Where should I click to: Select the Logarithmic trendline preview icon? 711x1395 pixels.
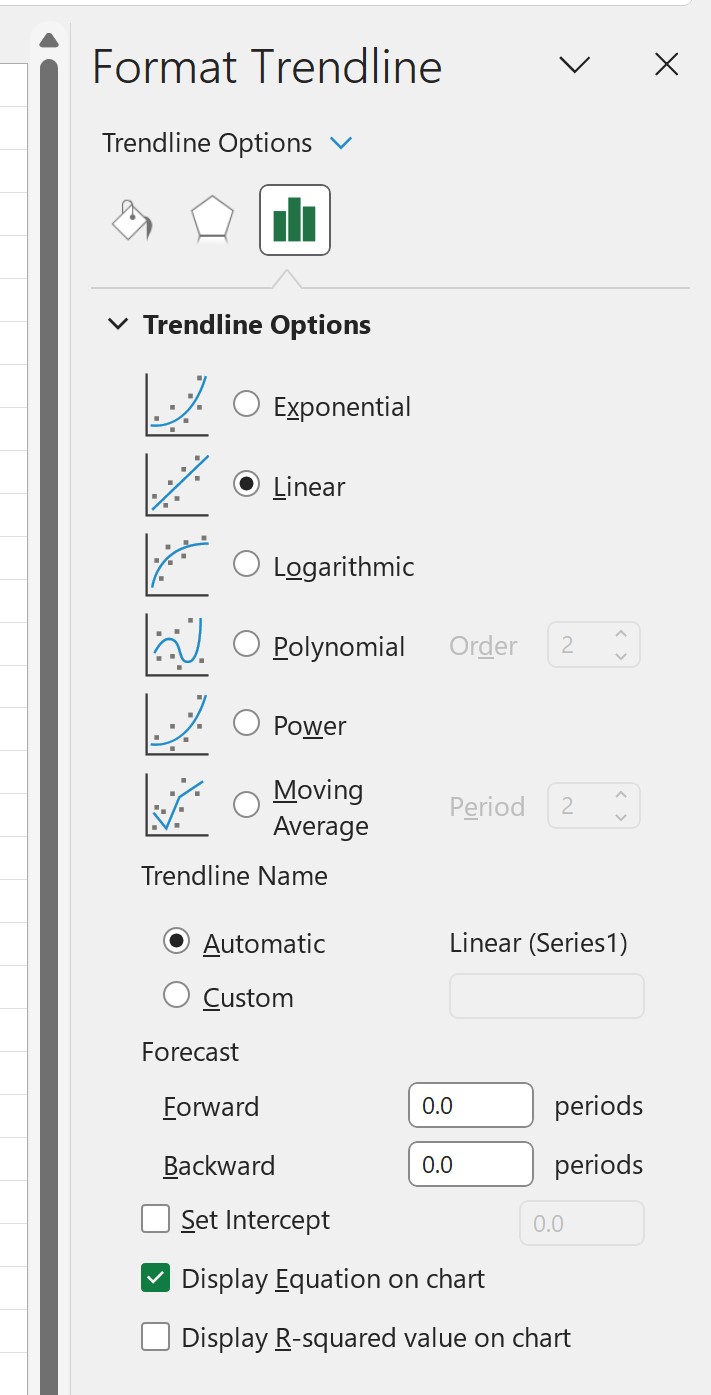pyautogui.click(x=176, y=564)
